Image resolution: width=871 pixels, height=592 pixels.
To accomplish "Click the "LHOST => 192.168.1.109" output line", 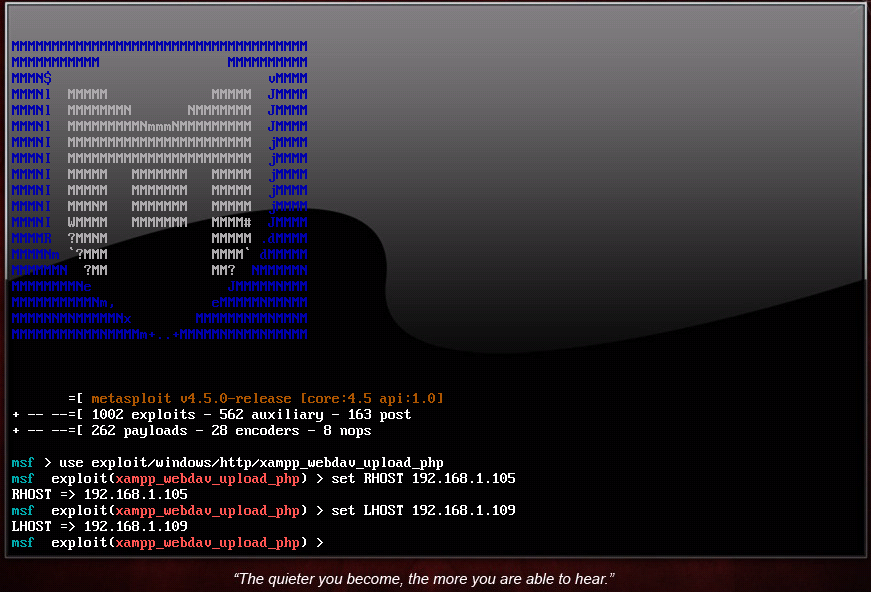I will point(99,526).
